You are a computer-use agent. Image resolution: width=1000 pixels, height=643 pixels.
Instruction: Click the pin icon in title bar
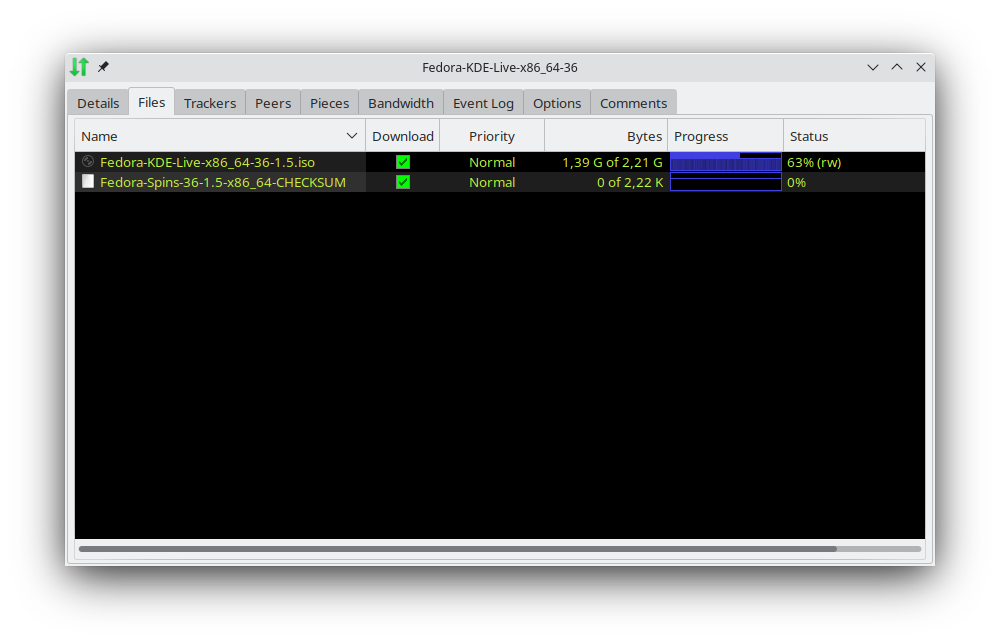click(103, 67)
